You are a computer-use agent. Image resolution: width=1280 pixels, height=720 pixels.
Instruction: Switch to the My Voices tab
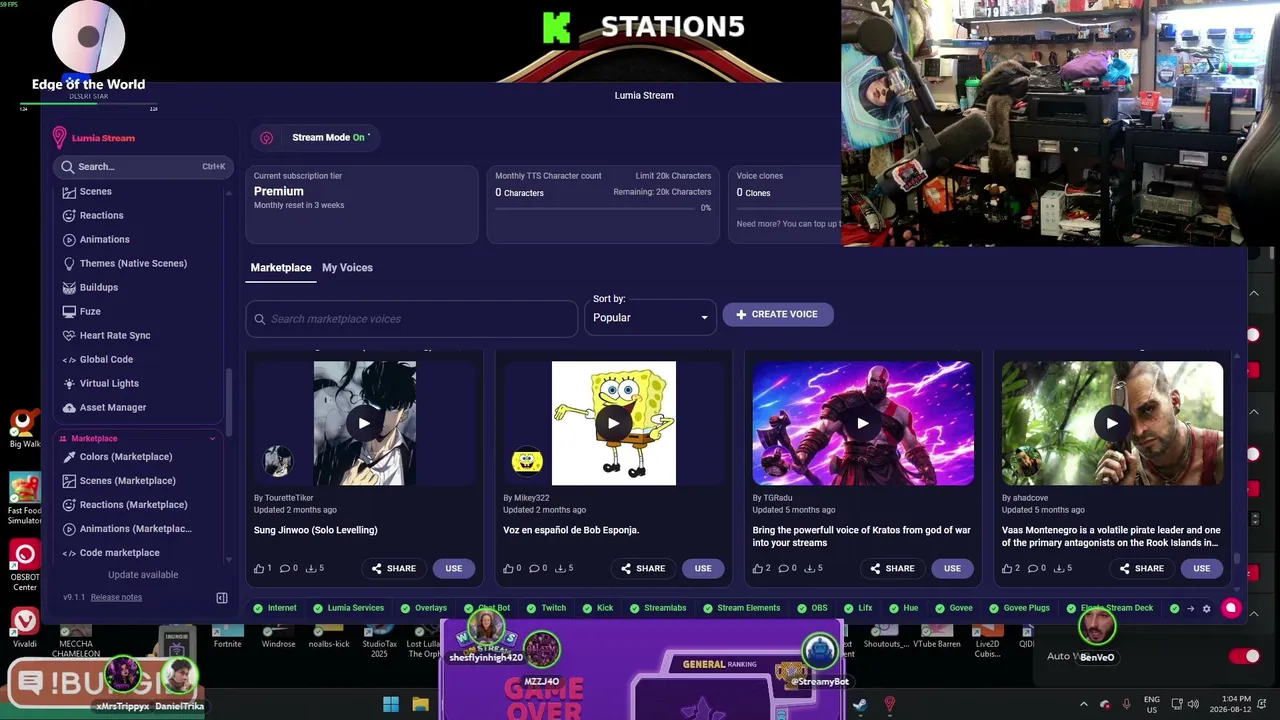coord(347,267)
